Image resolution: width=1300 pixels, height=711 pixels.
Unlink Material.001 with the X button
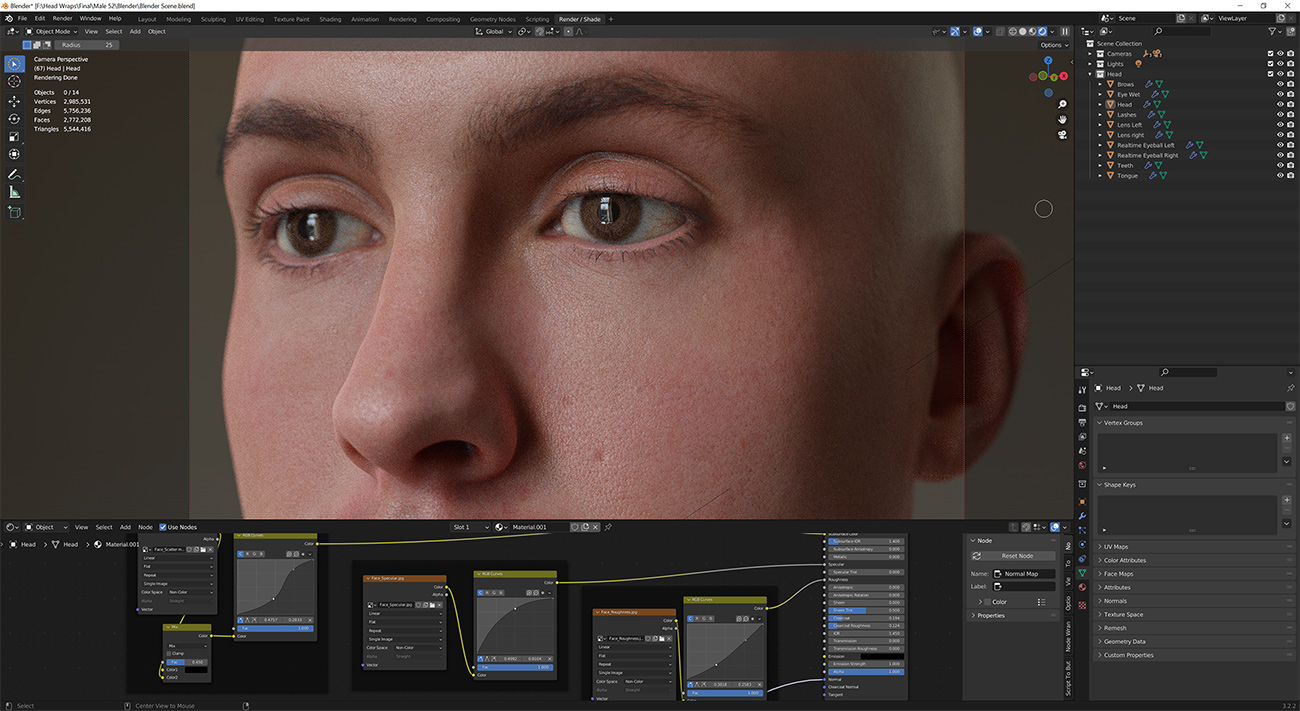tap(594, 527)
